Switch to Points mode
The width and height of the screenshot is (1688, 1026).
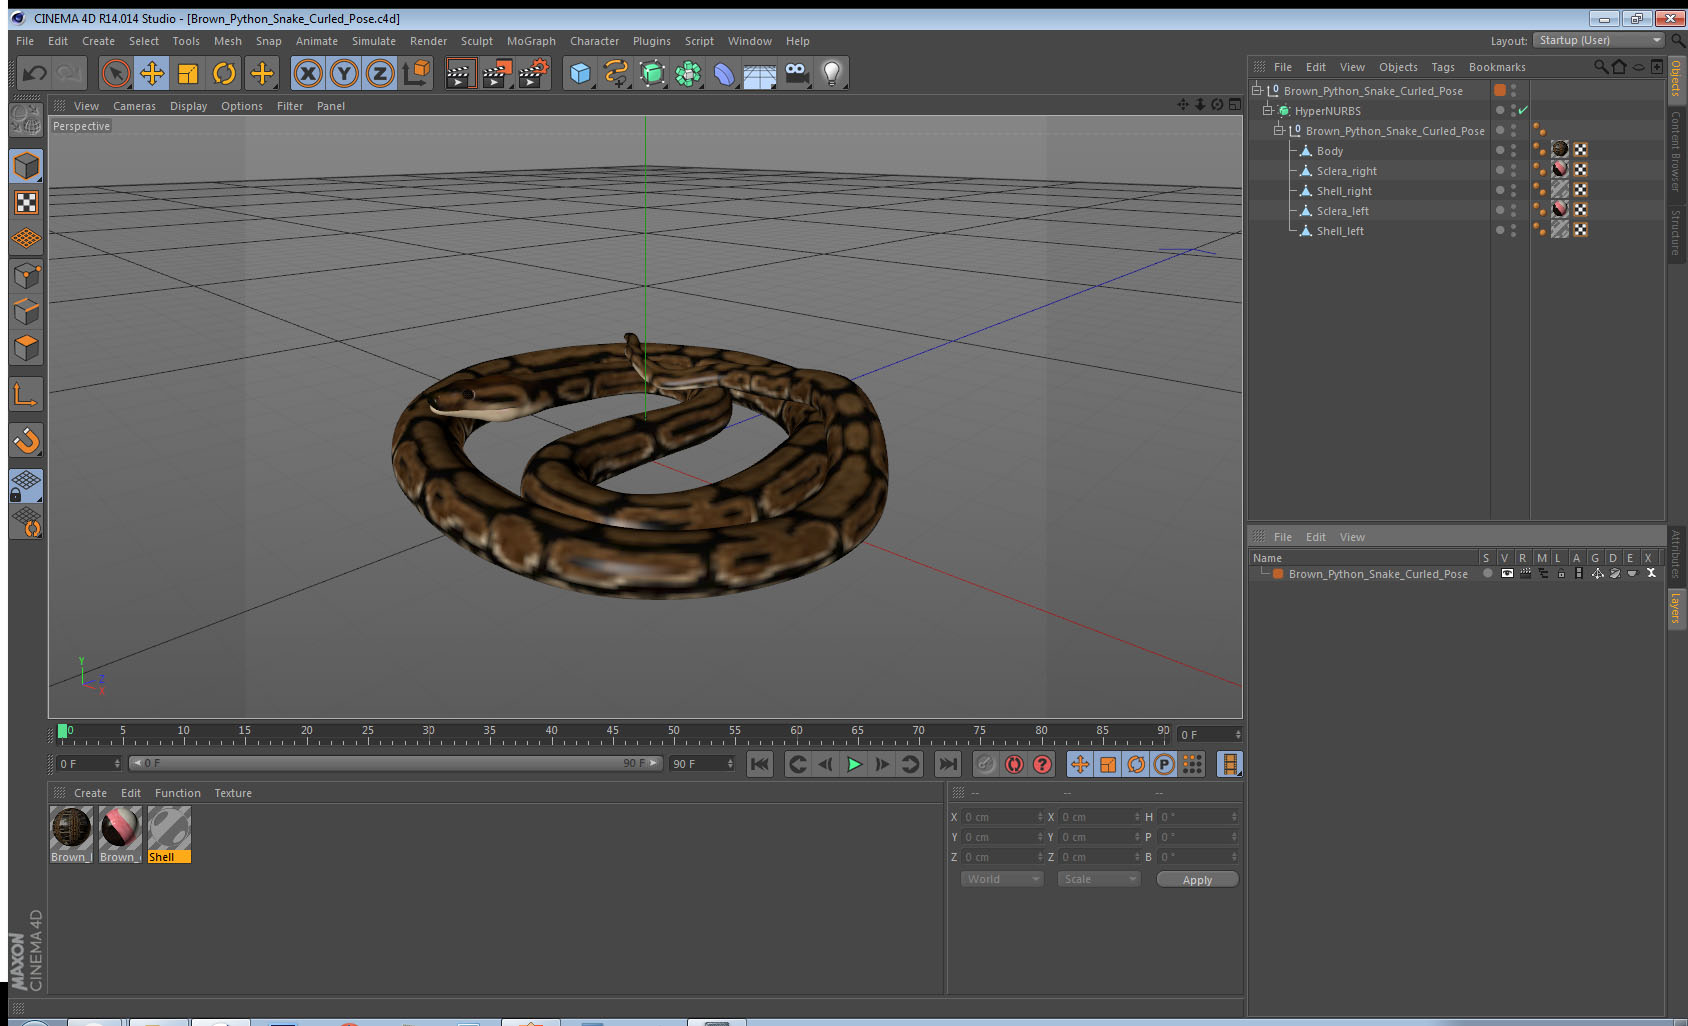pyautogui.click(x=27, y=275)
